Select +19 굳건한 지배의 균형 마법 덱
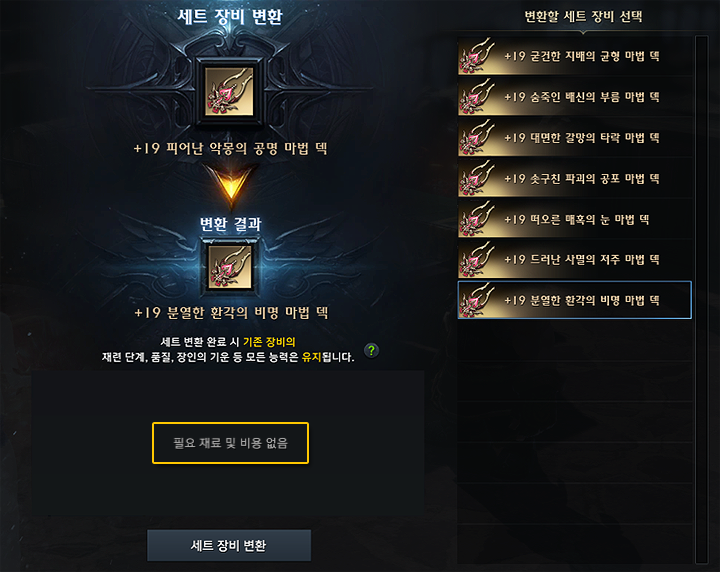Screen dimensions: 720x572 (575, 56)
